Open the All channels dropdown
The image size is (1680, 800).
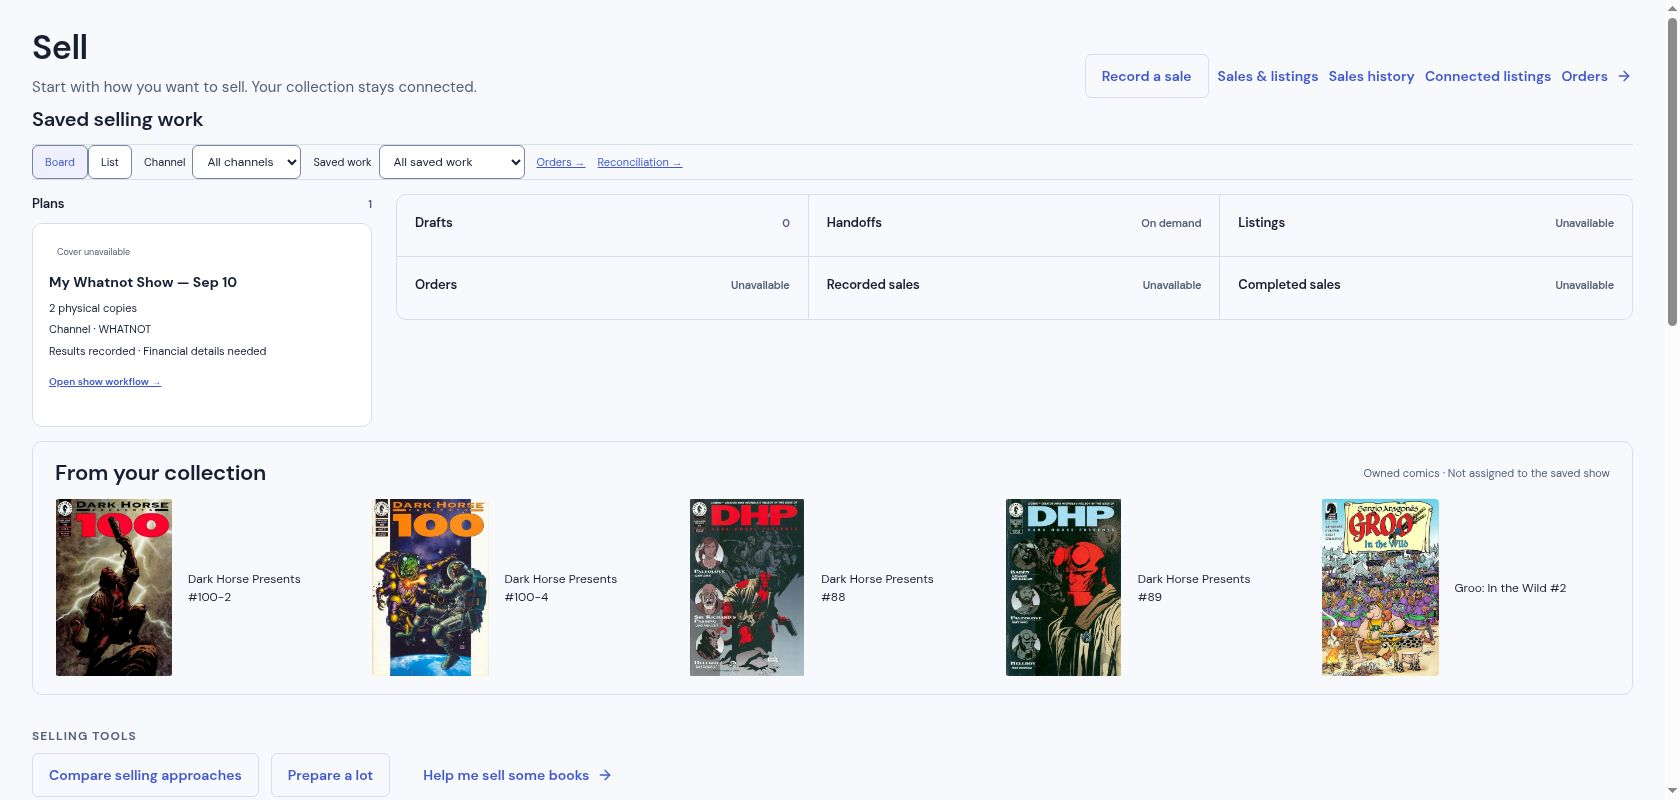(x=246, y=162)
